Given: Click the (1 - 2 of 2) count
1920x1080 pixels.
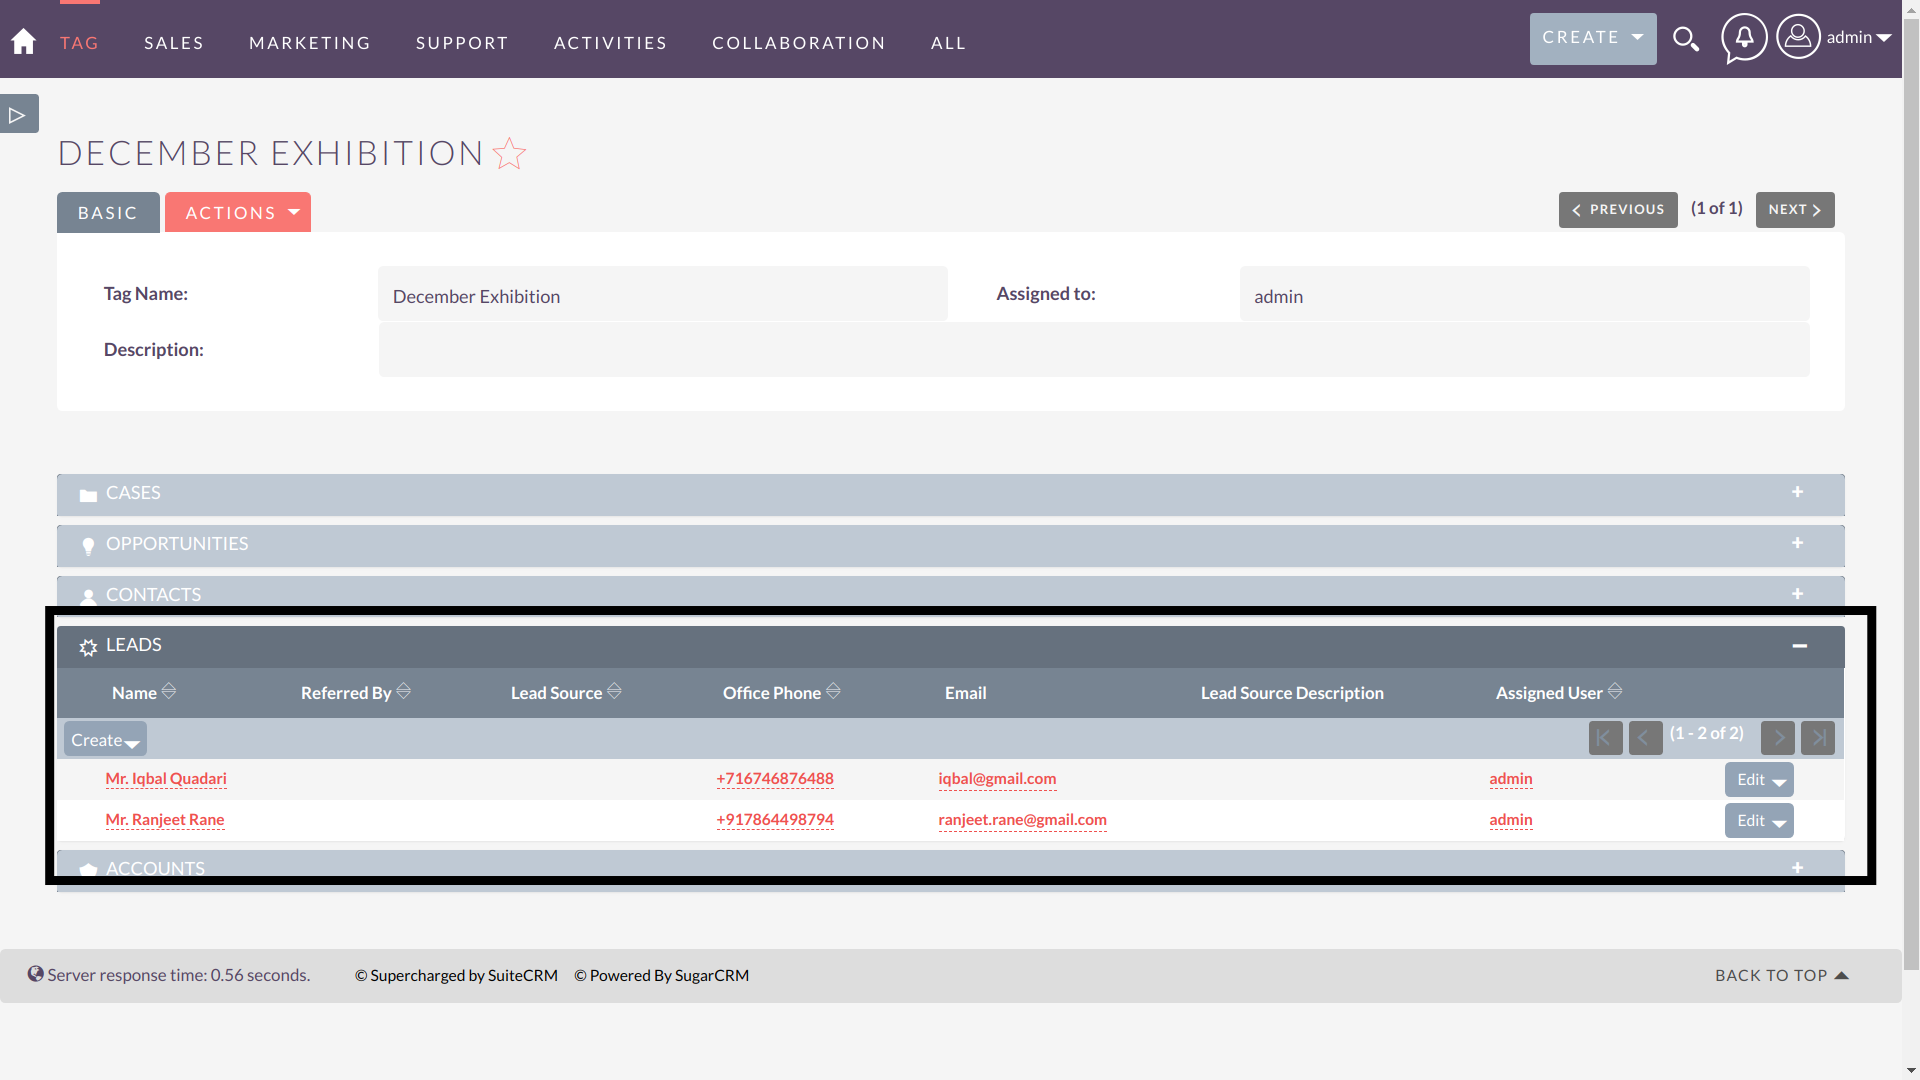Looking at the screenshot, I should 1707,733.
